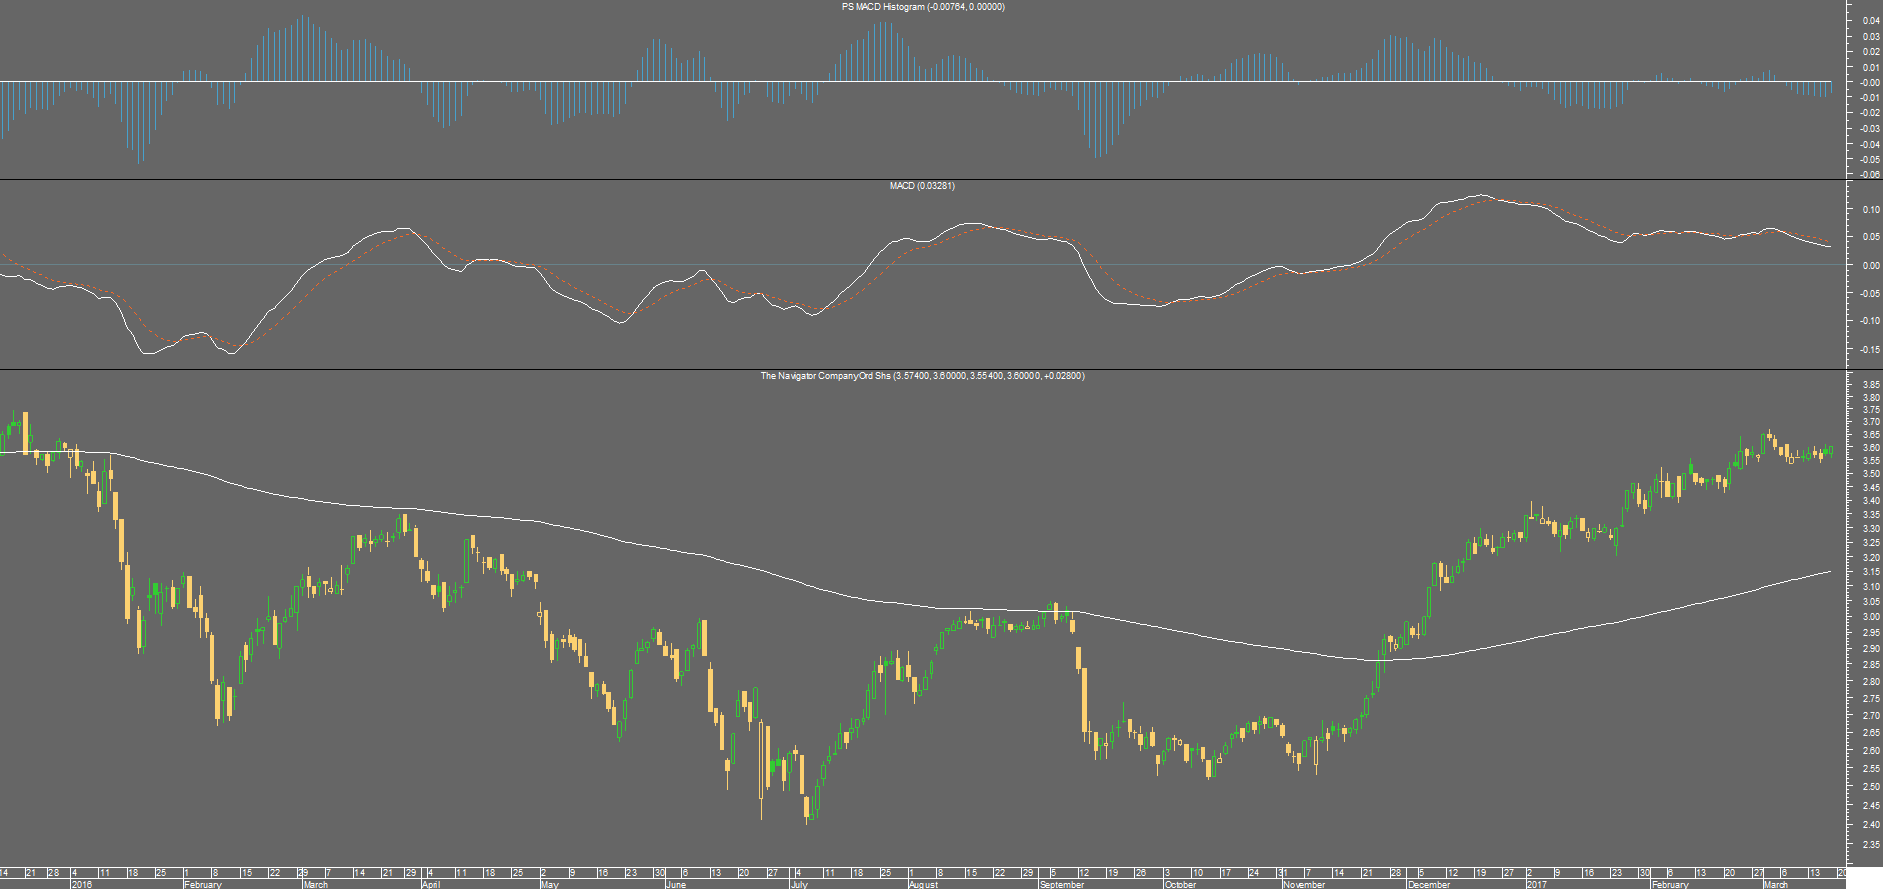Click the 2.35 price on the price scale
This screenshot has width=1883, height=889.
[1871, 845]
